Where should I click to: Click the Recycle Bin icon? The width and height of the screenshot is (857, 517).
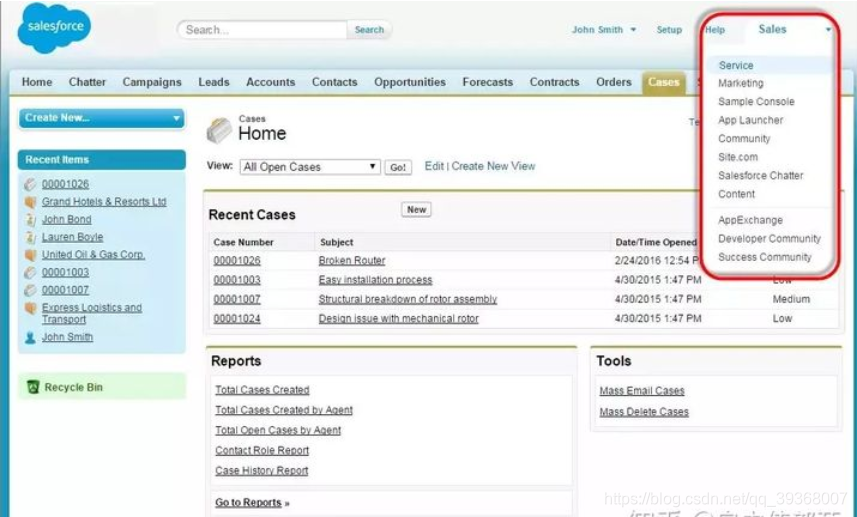pyautogui.click(x=33, y=387)
